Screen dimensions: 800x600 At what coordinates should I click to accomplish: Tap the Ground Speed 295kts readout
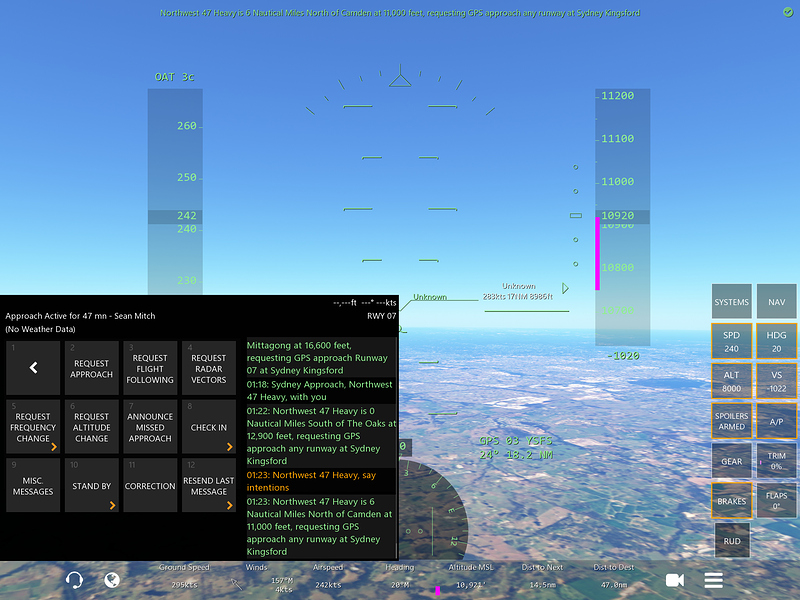point(184,576)
